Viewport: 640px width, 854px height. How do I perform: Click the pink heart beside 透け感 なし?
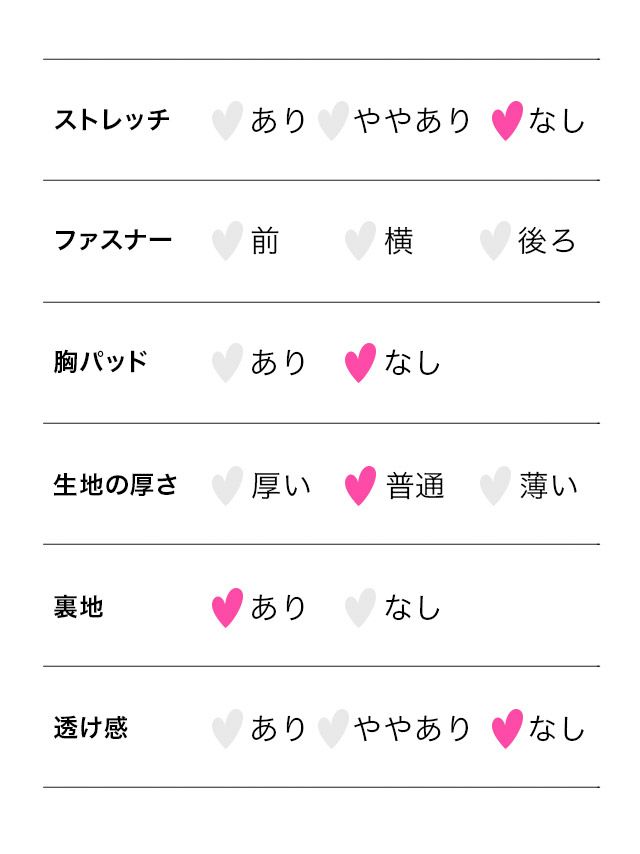coord(507,728)
